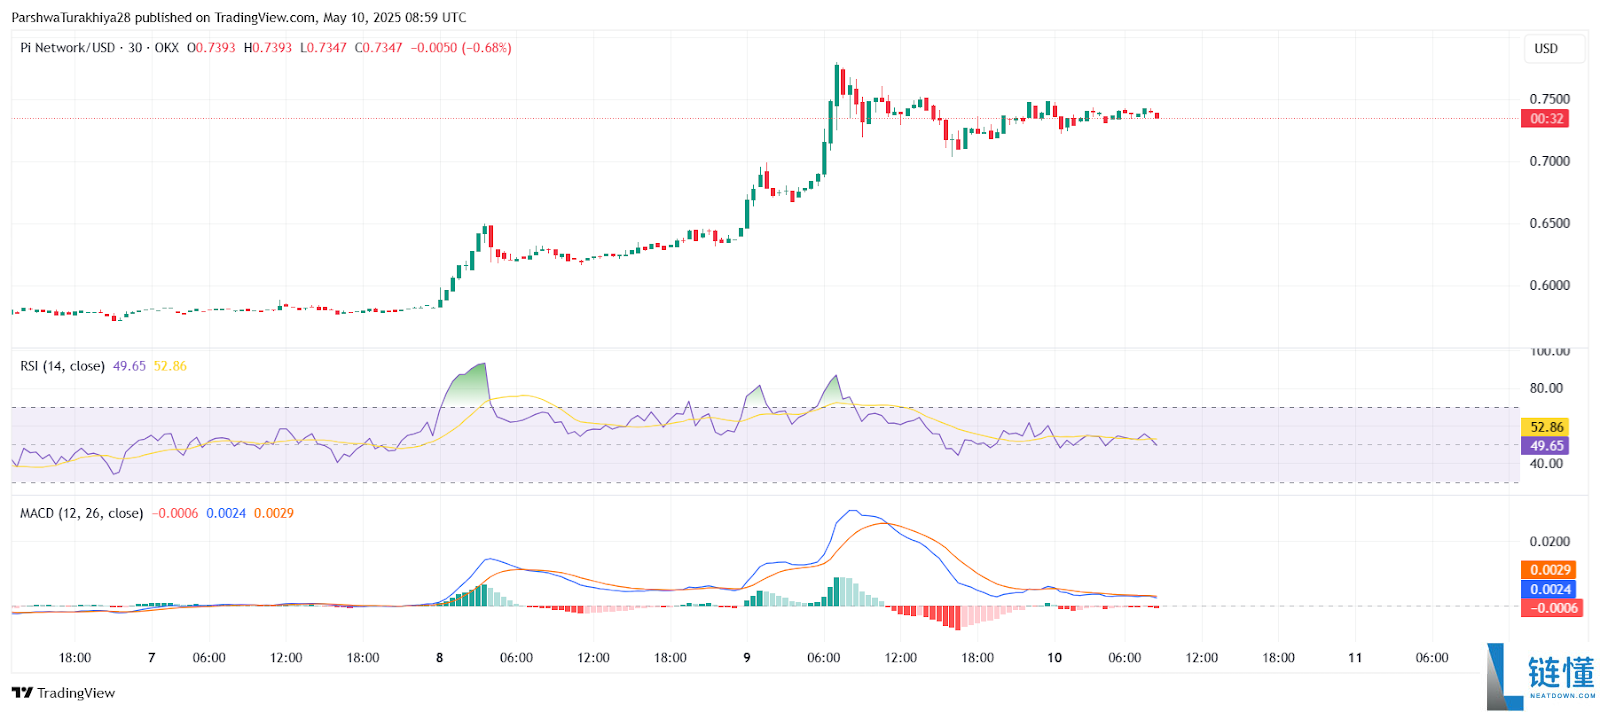This screenshot has height=712, width=1600.
Task: Select the date 11 on the time axis
Action: tap(1355, 658)
